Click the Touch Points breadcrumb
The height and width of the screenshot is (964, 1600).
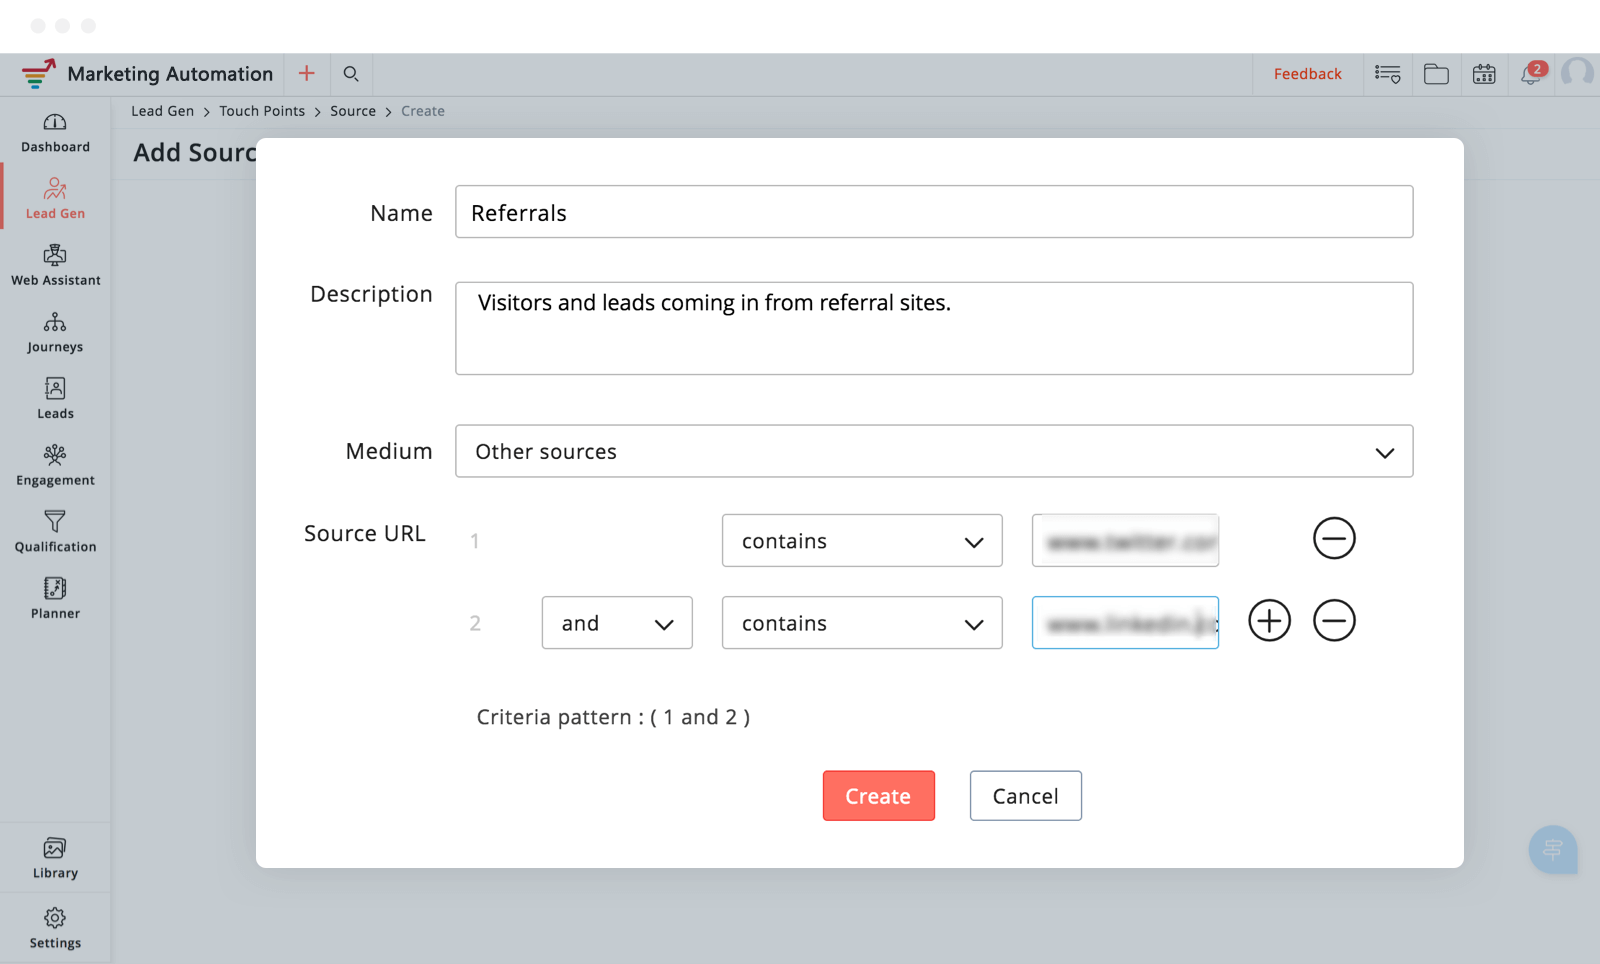click(262, 111)
